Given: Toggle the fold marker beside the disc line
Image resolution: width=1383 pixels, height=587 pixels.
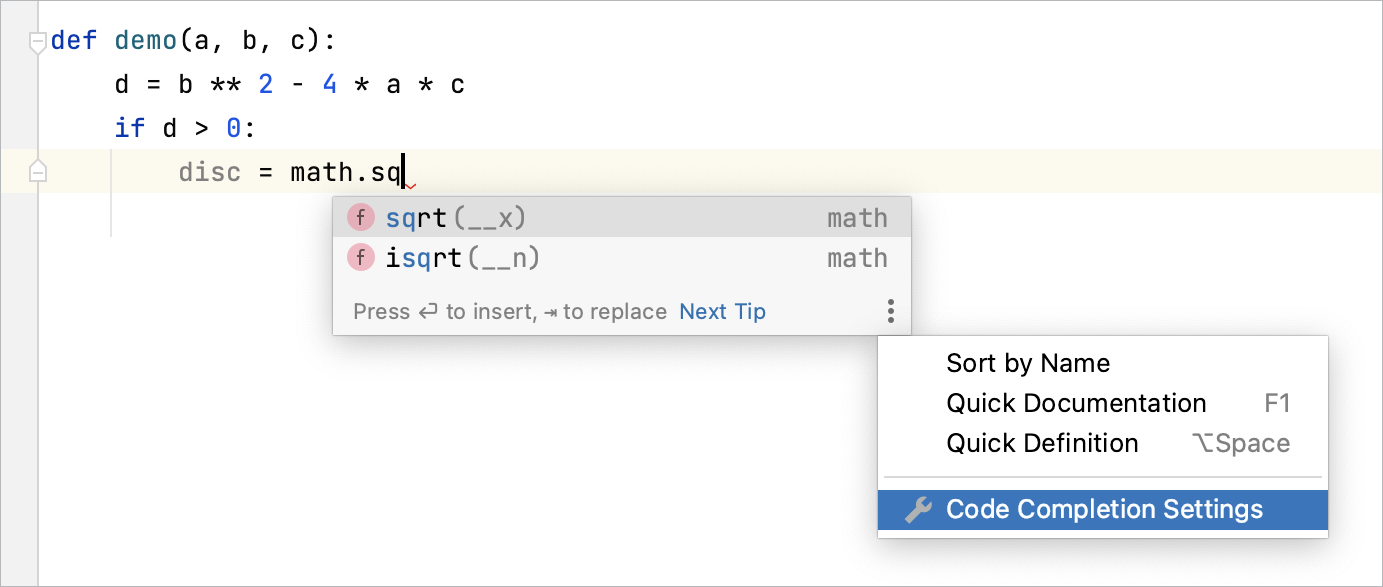Looking at the screenshot, I should pos(38,172).
